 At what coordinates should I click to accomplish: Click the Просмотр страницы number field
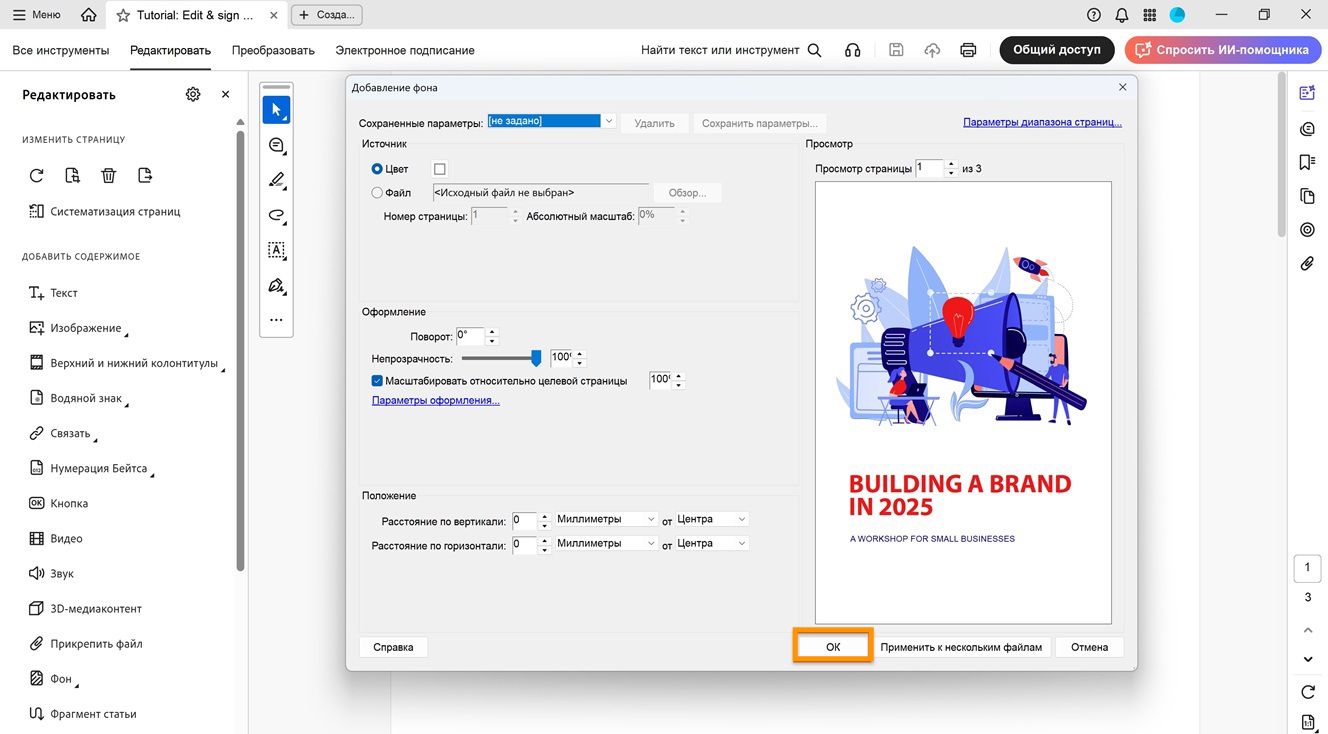point(929,168)
